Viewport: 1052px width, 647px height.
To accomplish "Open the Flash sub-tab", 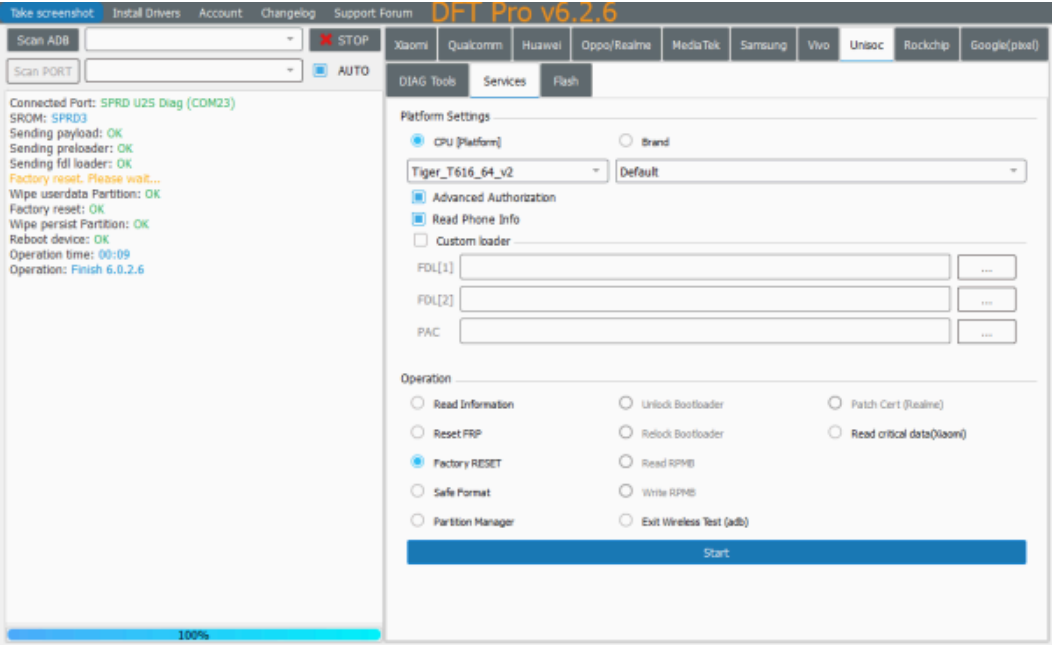I will pos(566,81).
